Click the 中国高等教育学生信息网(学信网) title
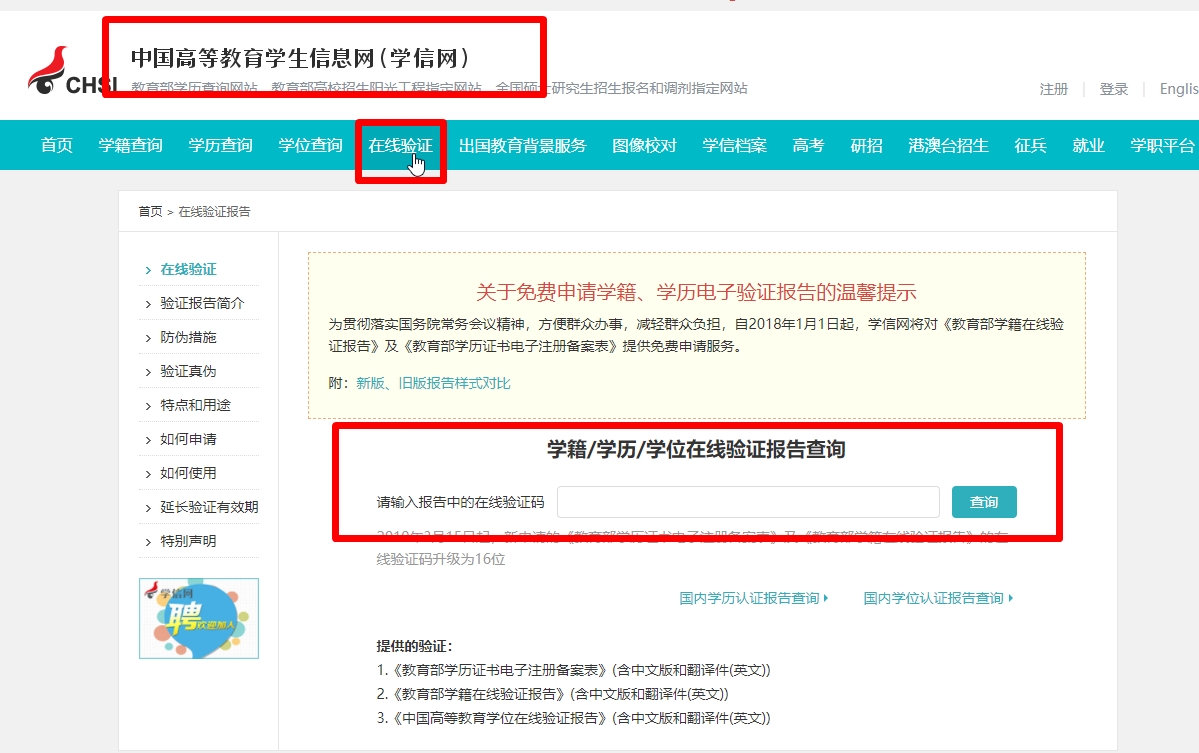 coord(300,58)
